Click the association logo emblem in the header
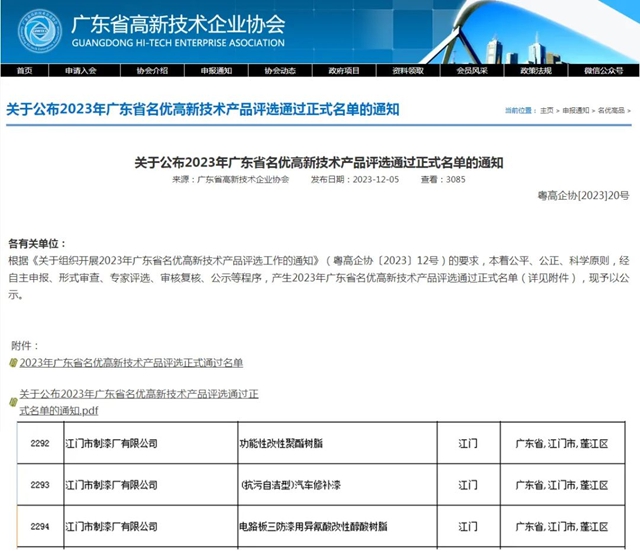 [x=40, y=31]
